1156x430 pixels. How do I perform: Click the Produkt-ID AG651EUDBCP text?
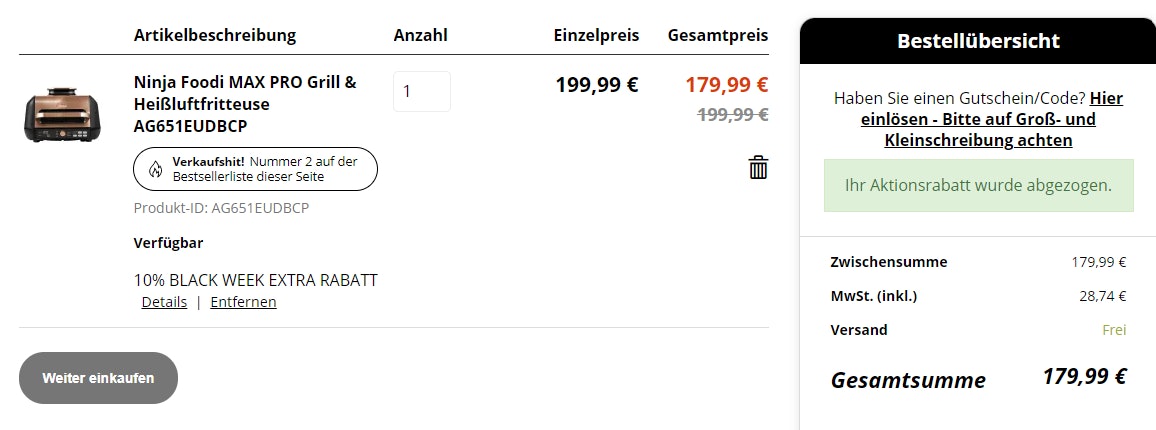pos(221,208)
